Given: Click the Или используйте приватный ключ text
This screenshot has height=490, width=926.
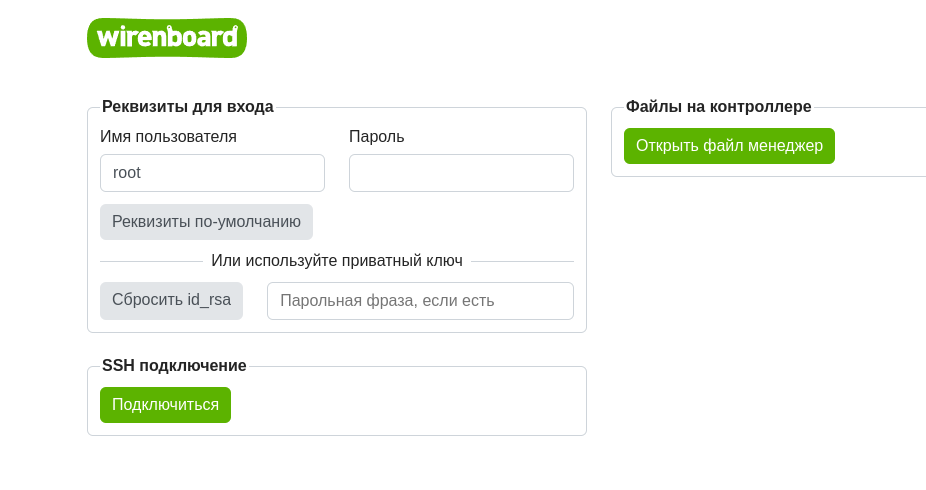Looking at the screenshot, I should [x=336, y=261].
